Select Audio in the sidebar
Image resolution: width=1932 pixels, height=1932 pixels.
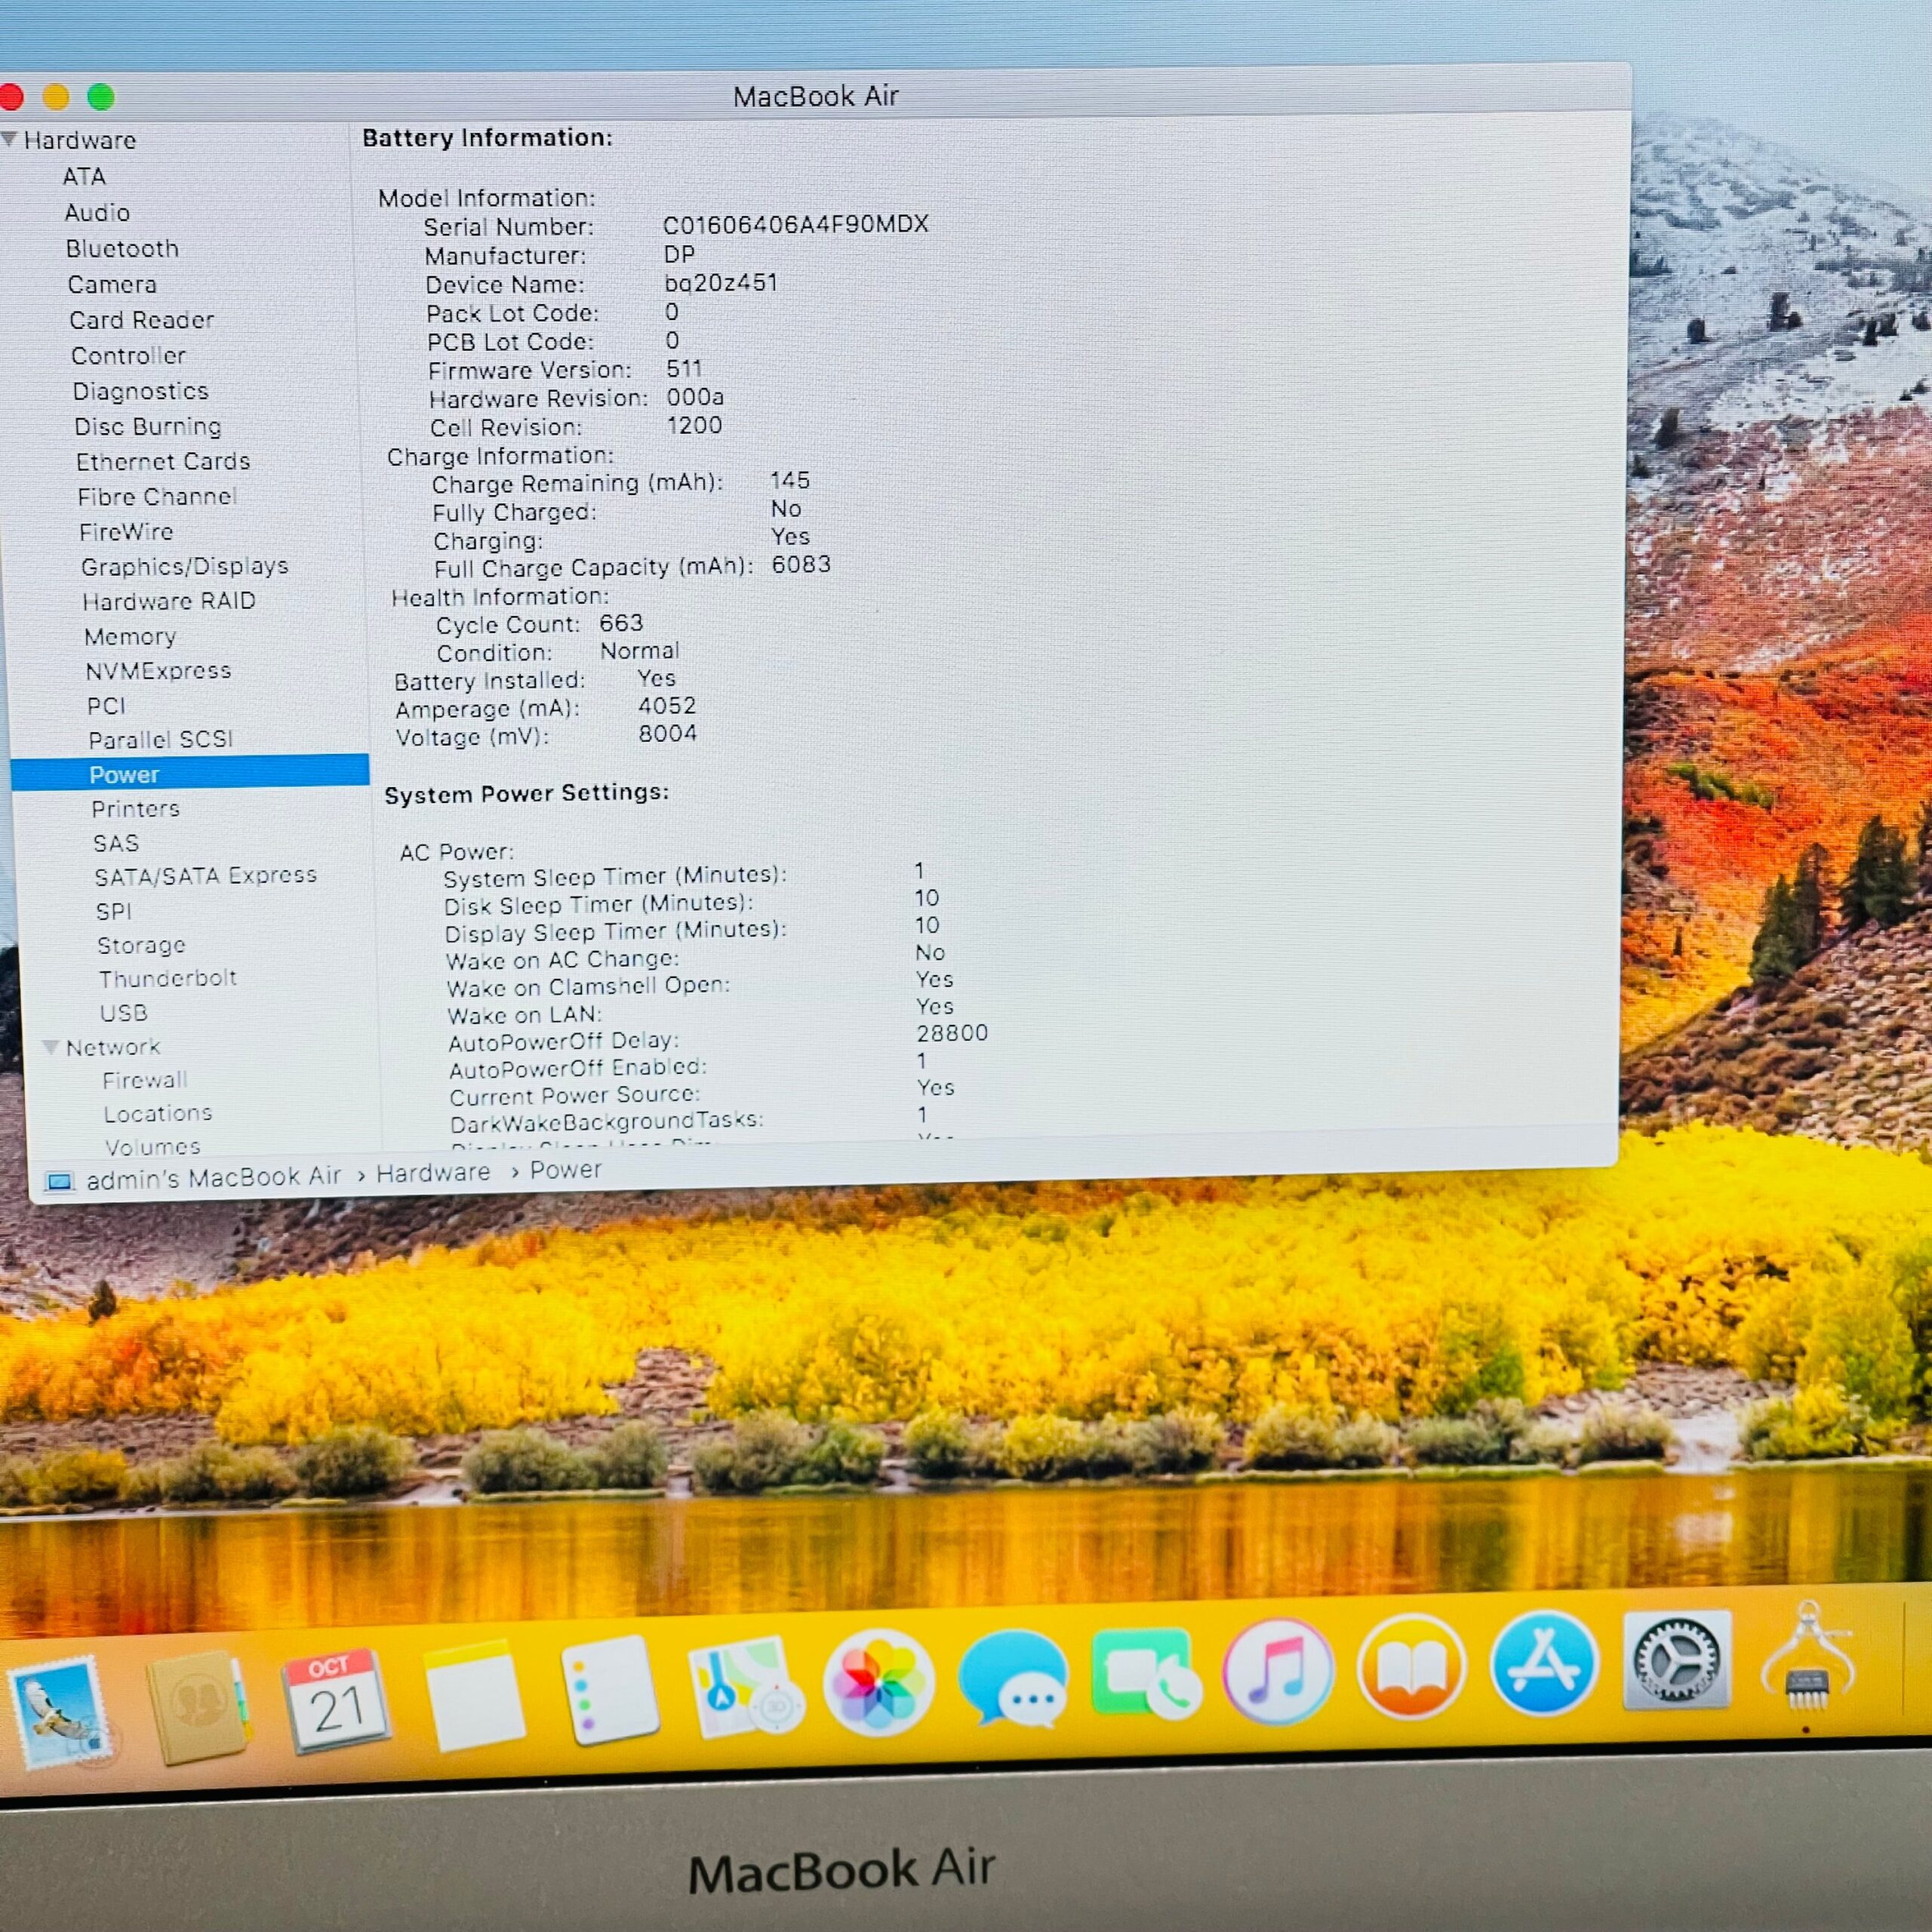[97, 213]
